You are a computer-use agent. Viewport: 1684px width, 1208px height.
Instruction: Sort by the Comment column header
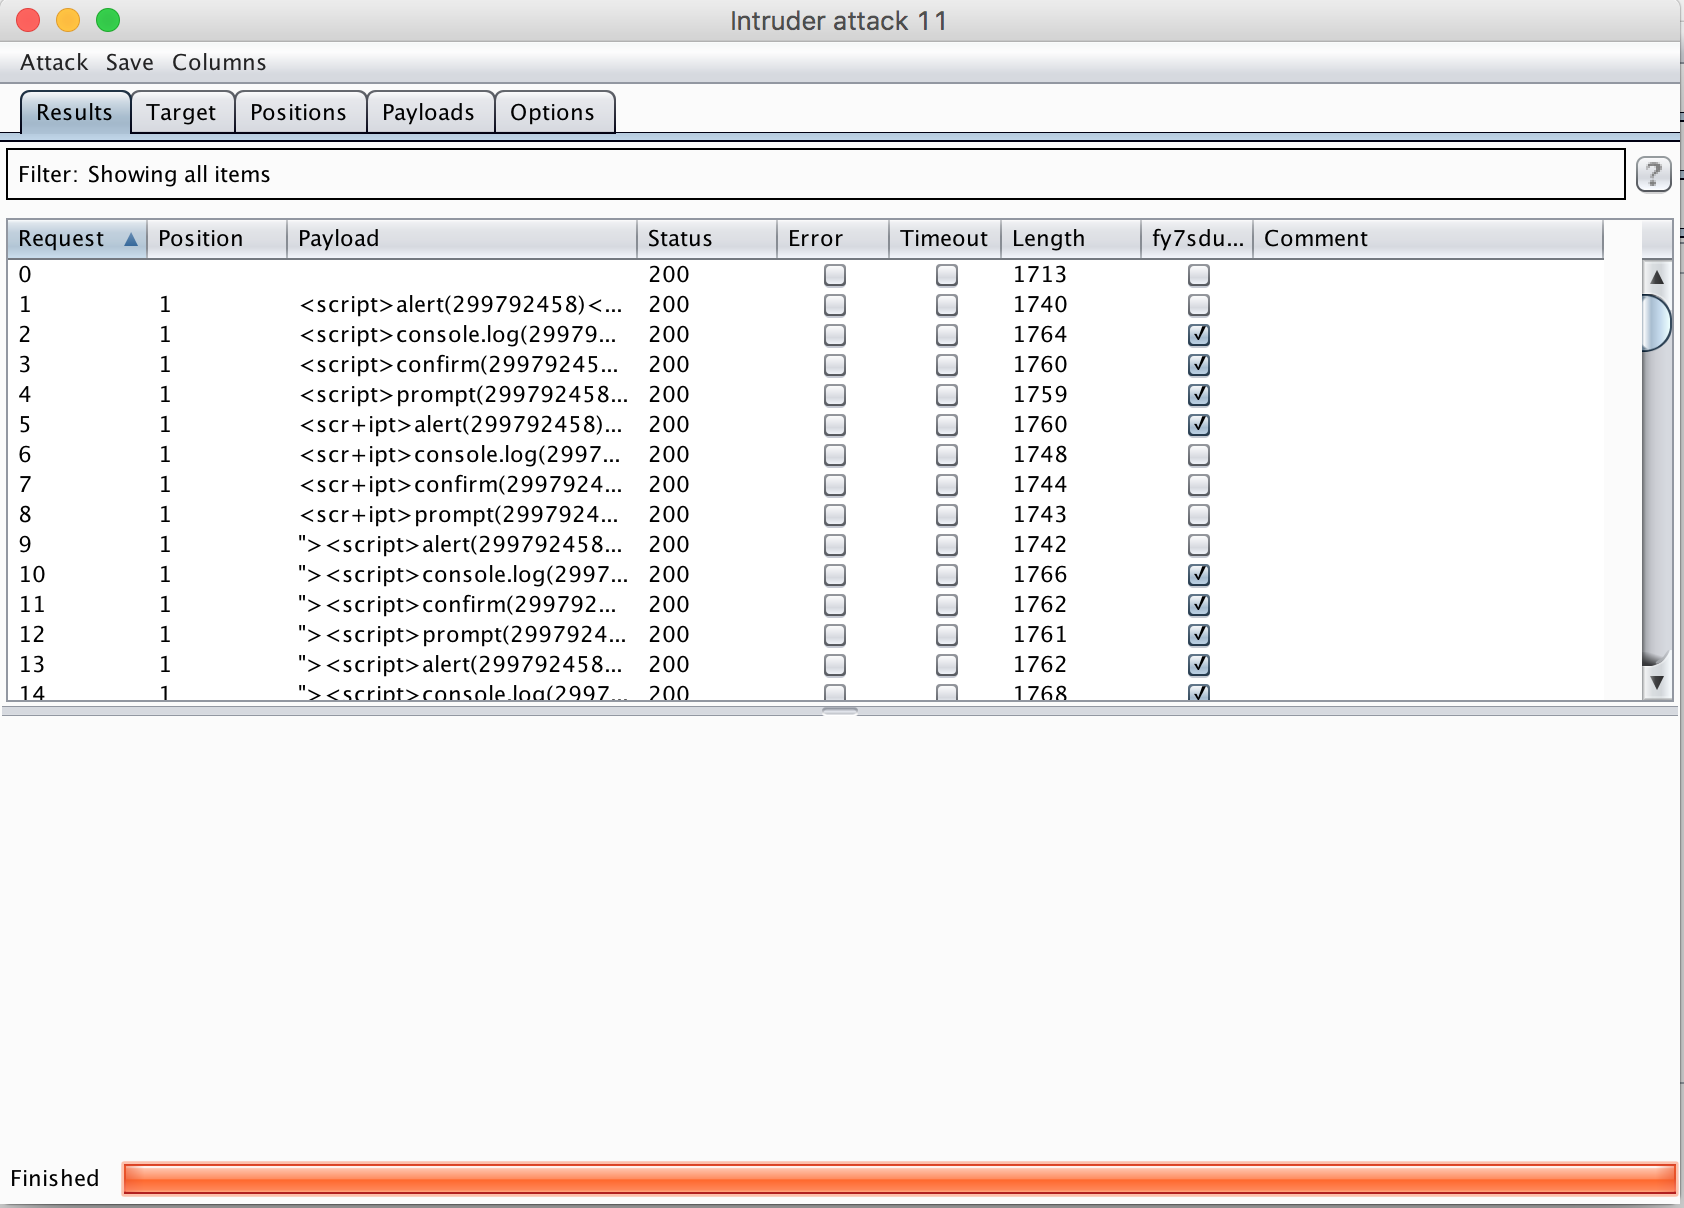click(1428, 239)
